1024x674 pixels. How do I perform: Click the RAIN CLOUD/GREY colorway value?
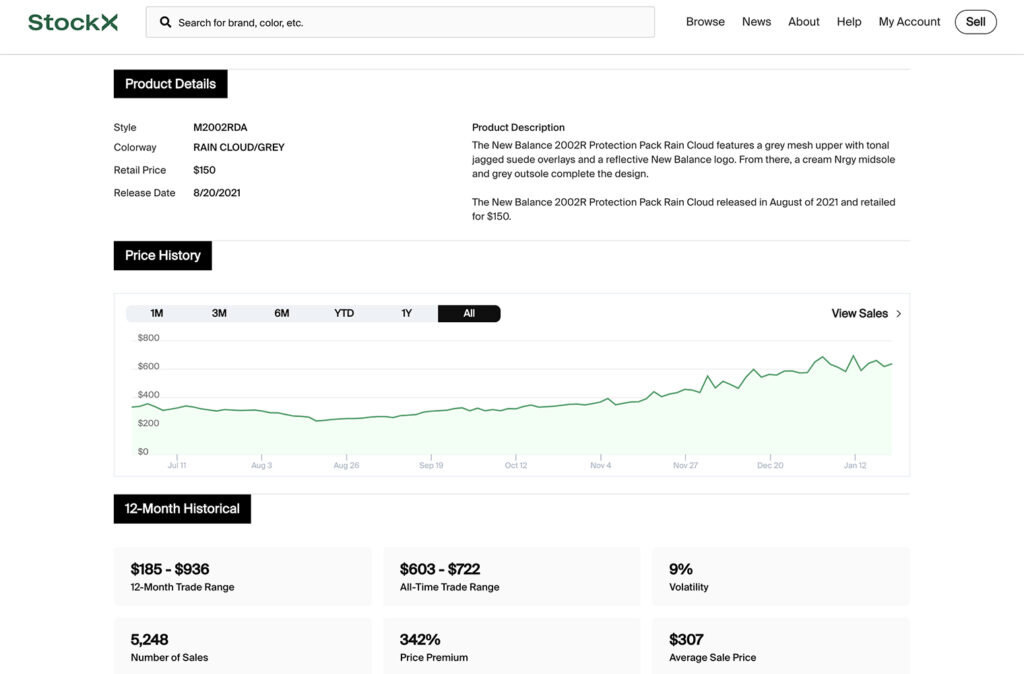click(x=238, y=148)
